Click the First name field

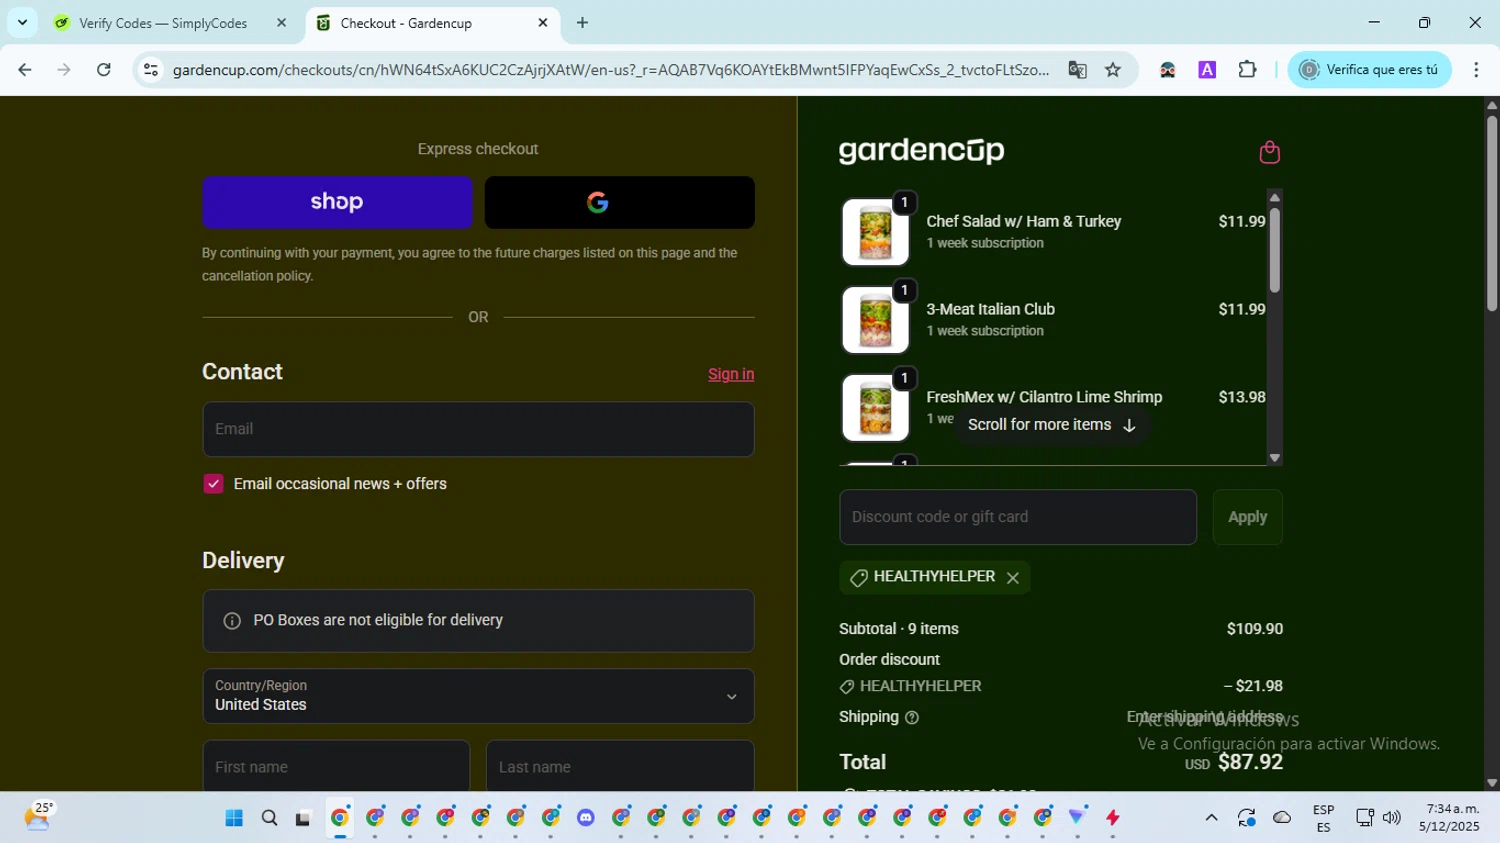336,767
